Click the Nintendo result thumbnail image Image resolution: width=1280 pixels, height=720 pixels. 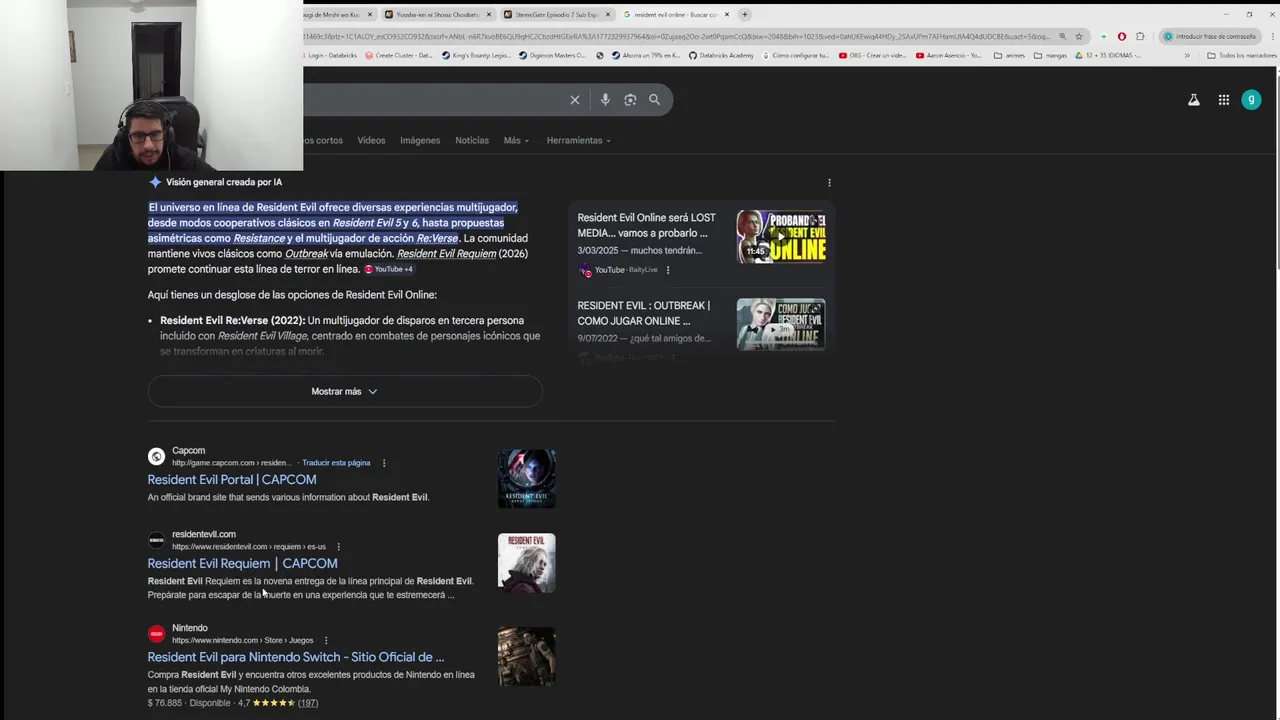click(527, 656)
